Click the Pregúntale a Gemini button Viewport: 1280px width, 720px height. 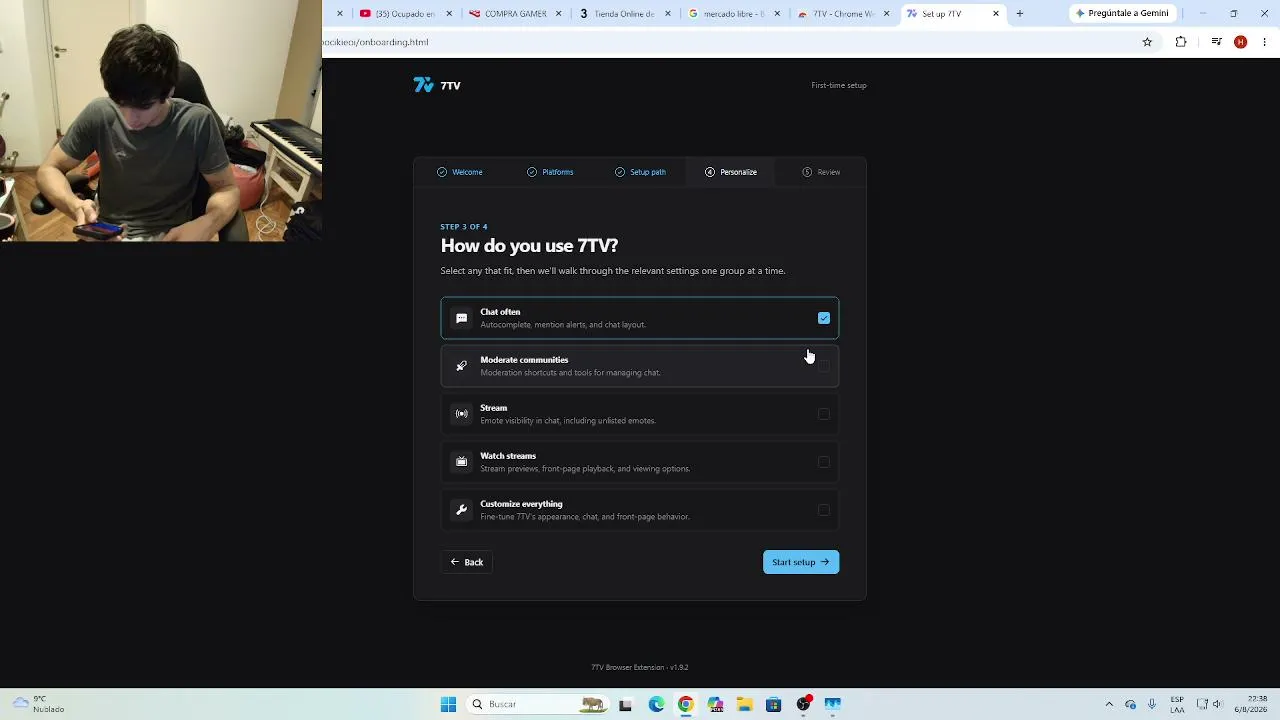pyautogui.click(x=1122, y=14)
